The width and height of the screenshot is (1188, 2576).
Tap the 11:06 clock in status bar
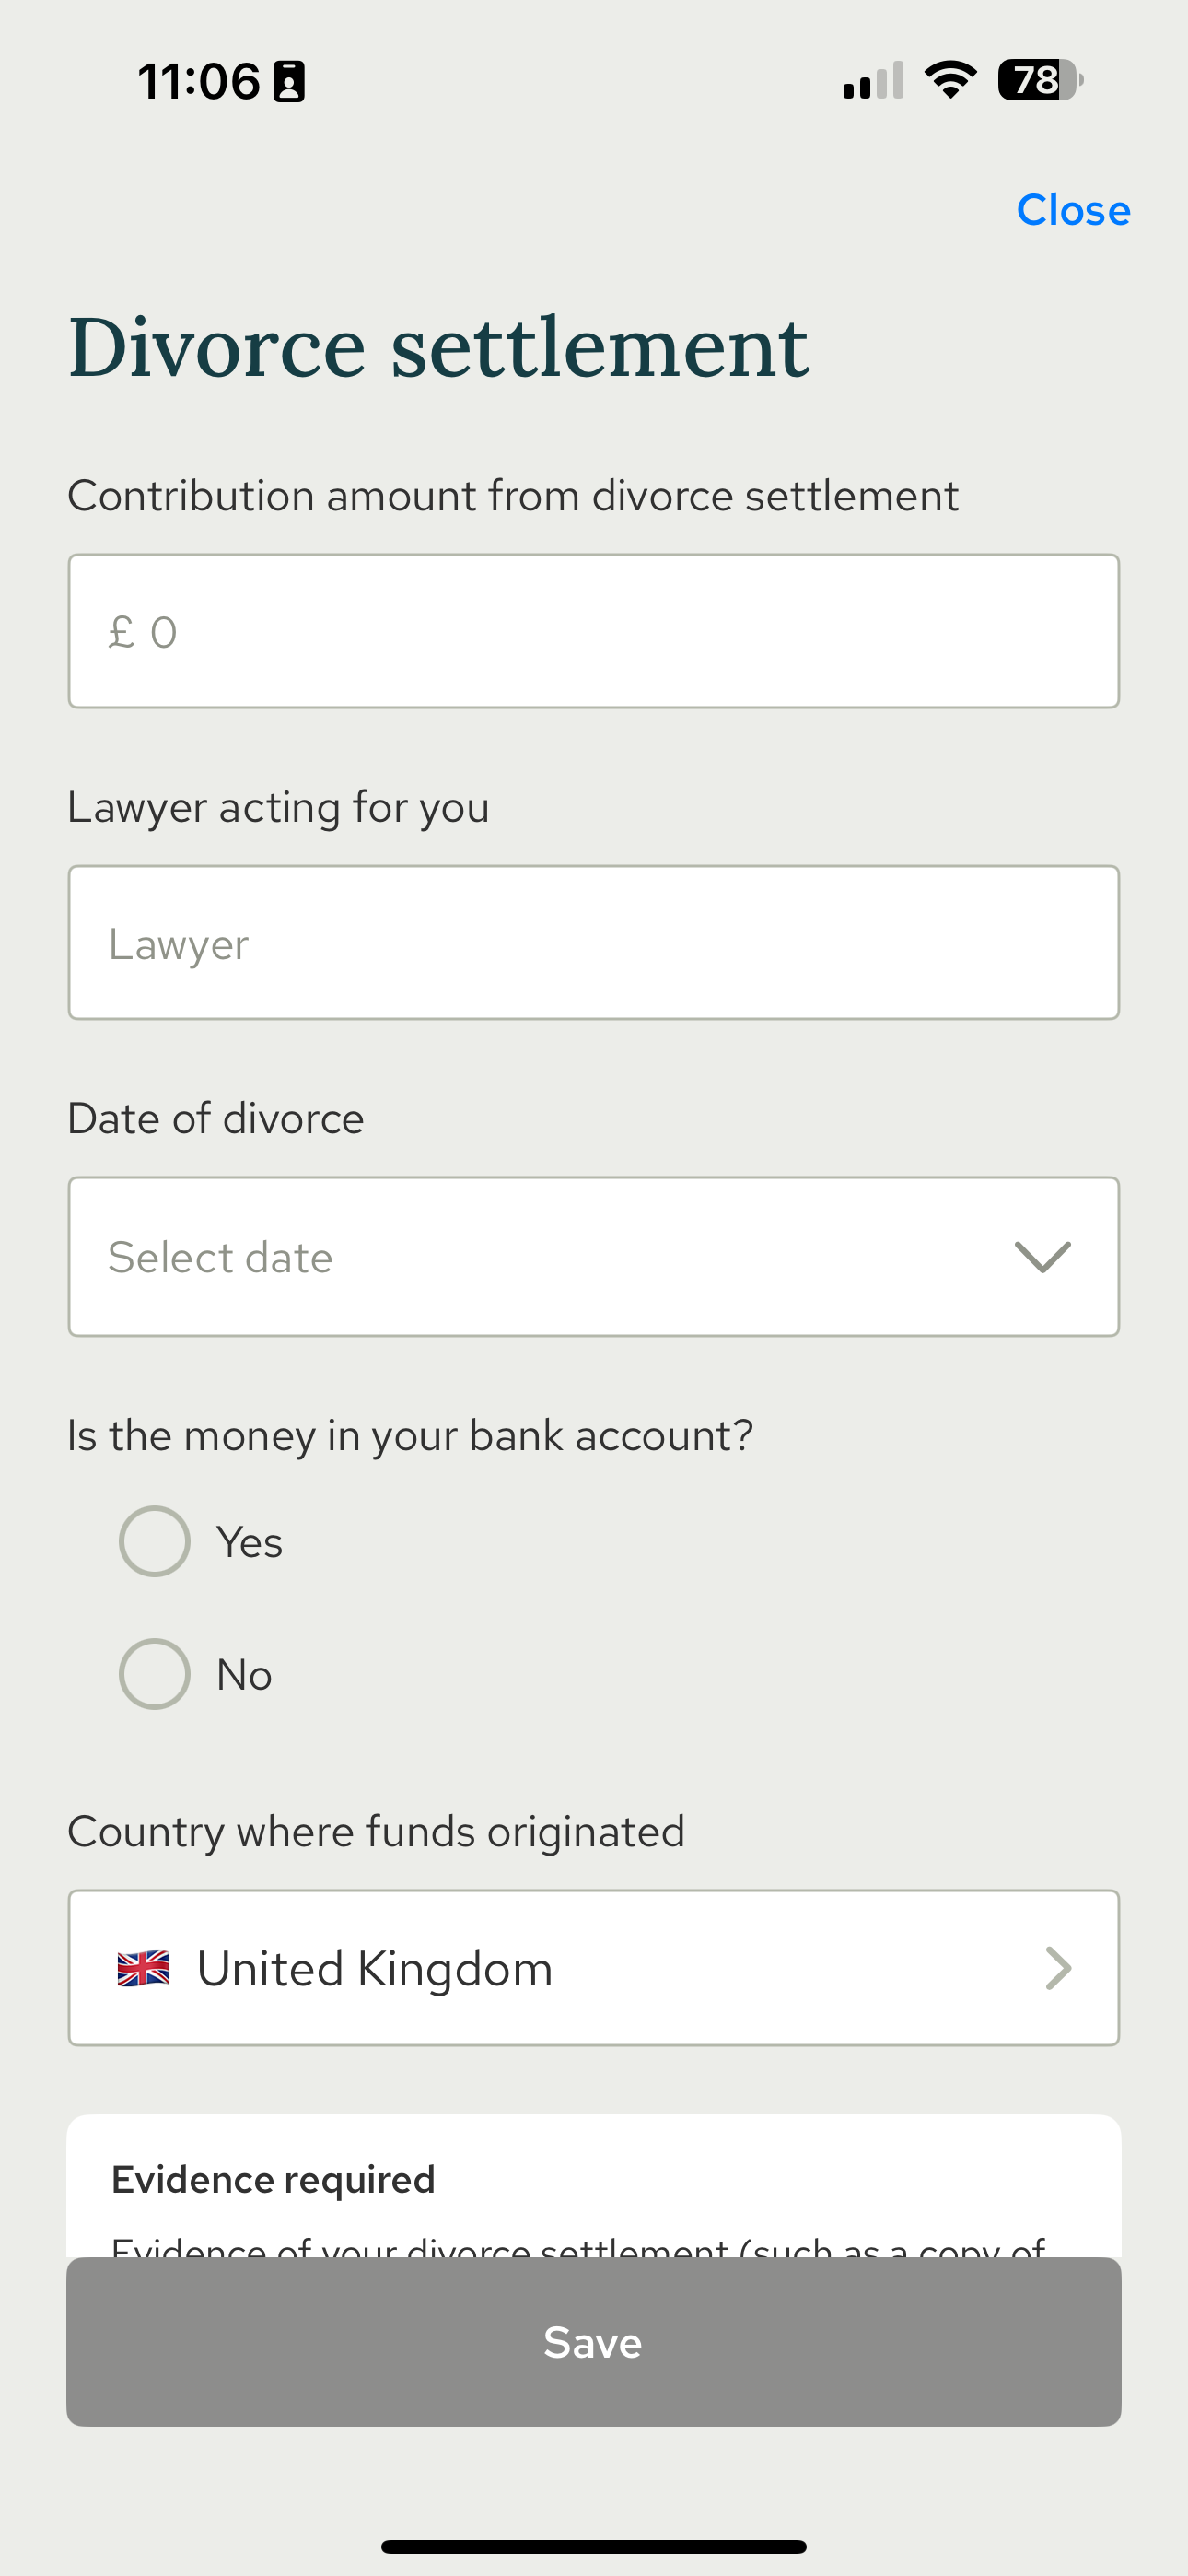(x=199, y=81)
